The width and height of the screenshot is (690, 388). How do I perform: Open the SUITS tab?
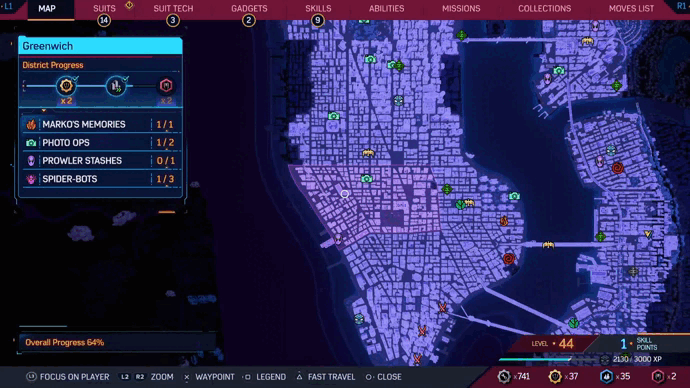pos(104,8)
